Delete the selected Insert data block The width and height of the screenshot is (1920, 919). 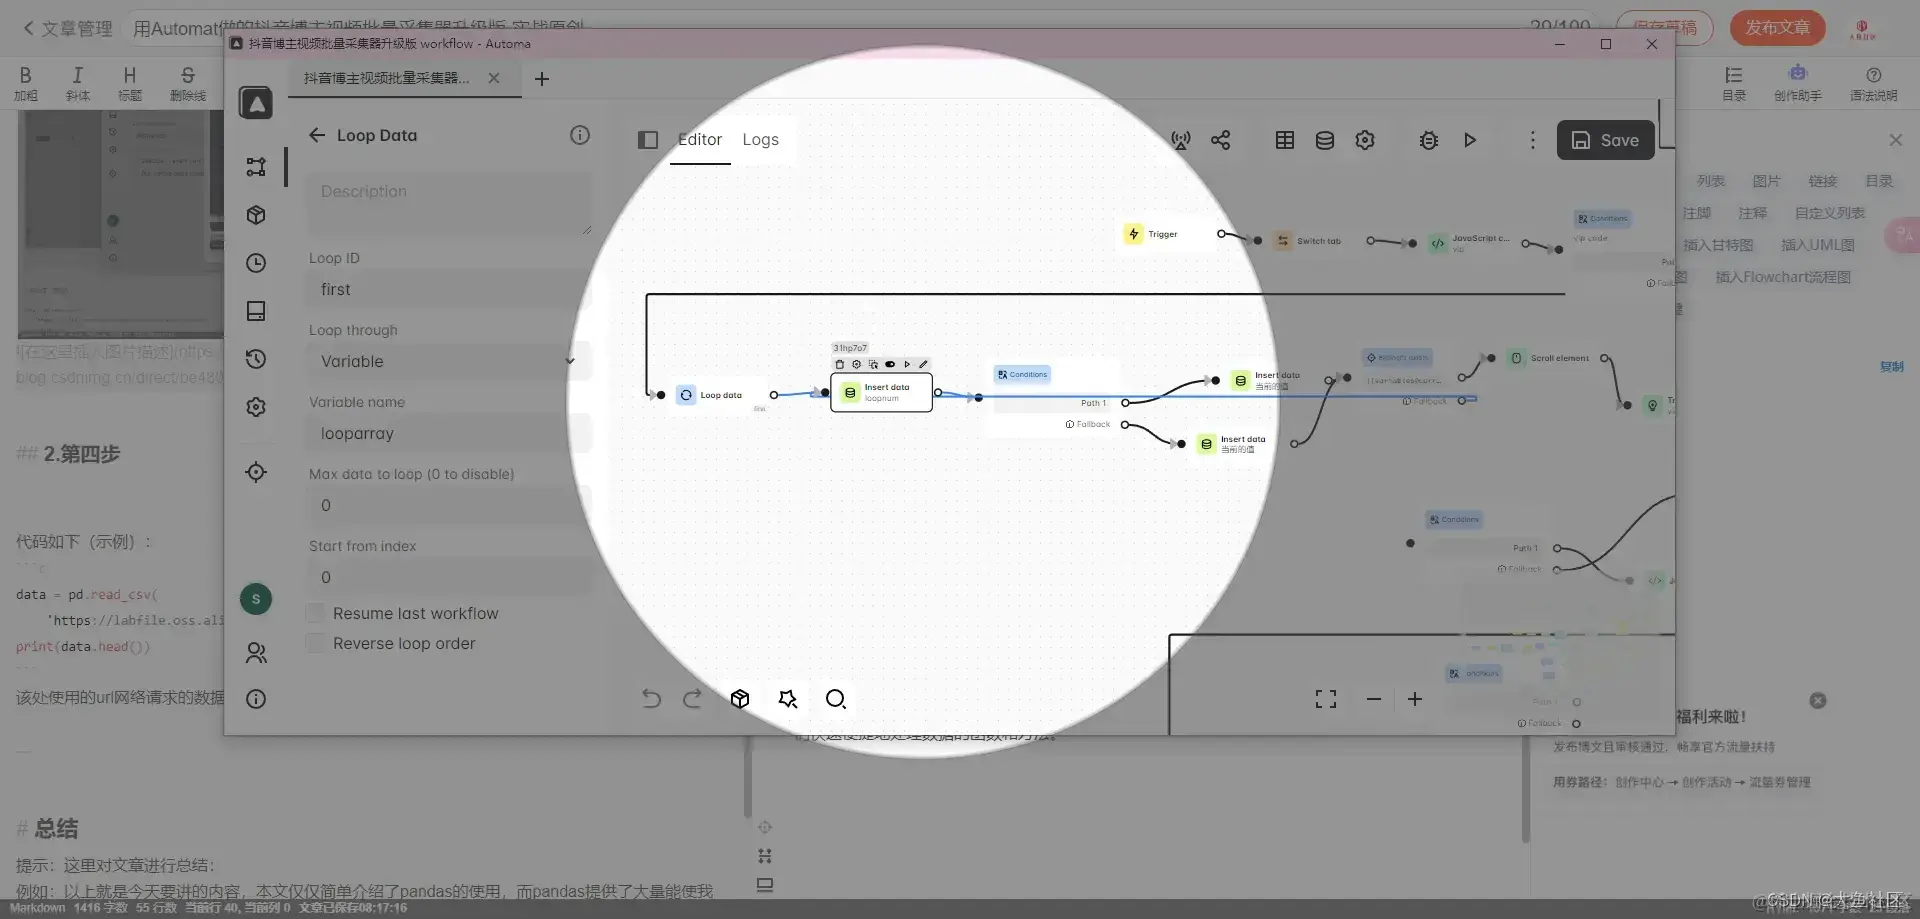[840, 364]
